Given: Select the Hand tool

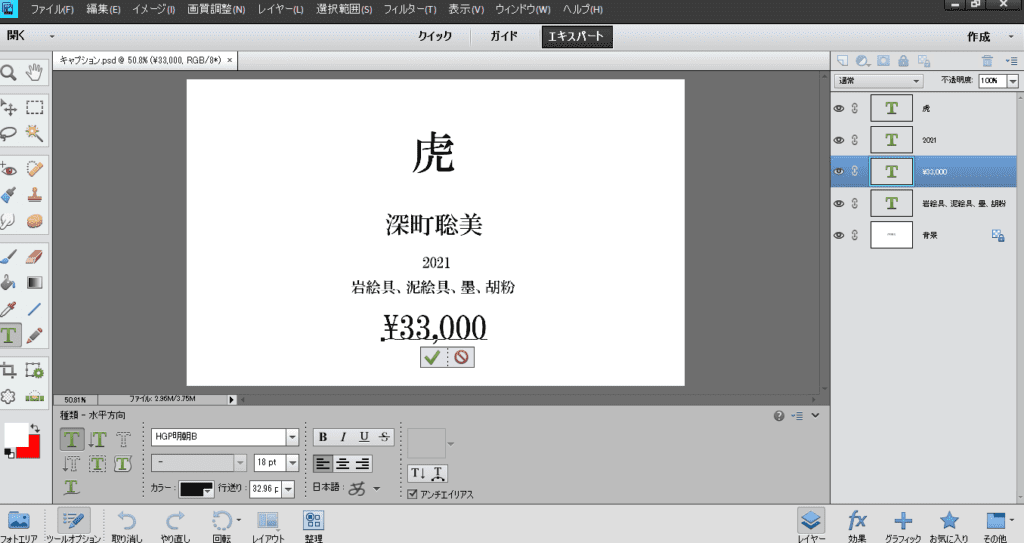Looking at the screenshot, I should click(35, 73).
